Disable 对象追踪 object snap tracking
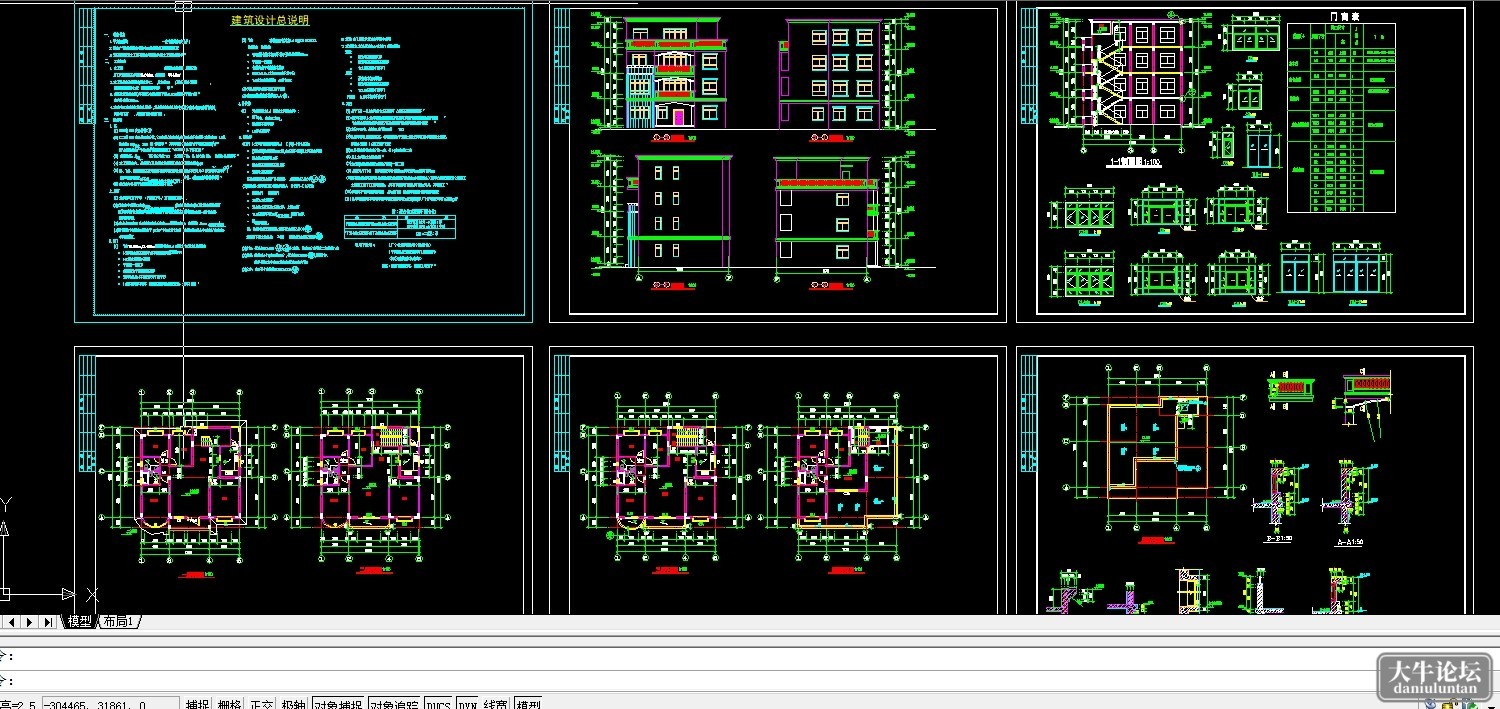The image size is (1500, 709). point(394,704)
